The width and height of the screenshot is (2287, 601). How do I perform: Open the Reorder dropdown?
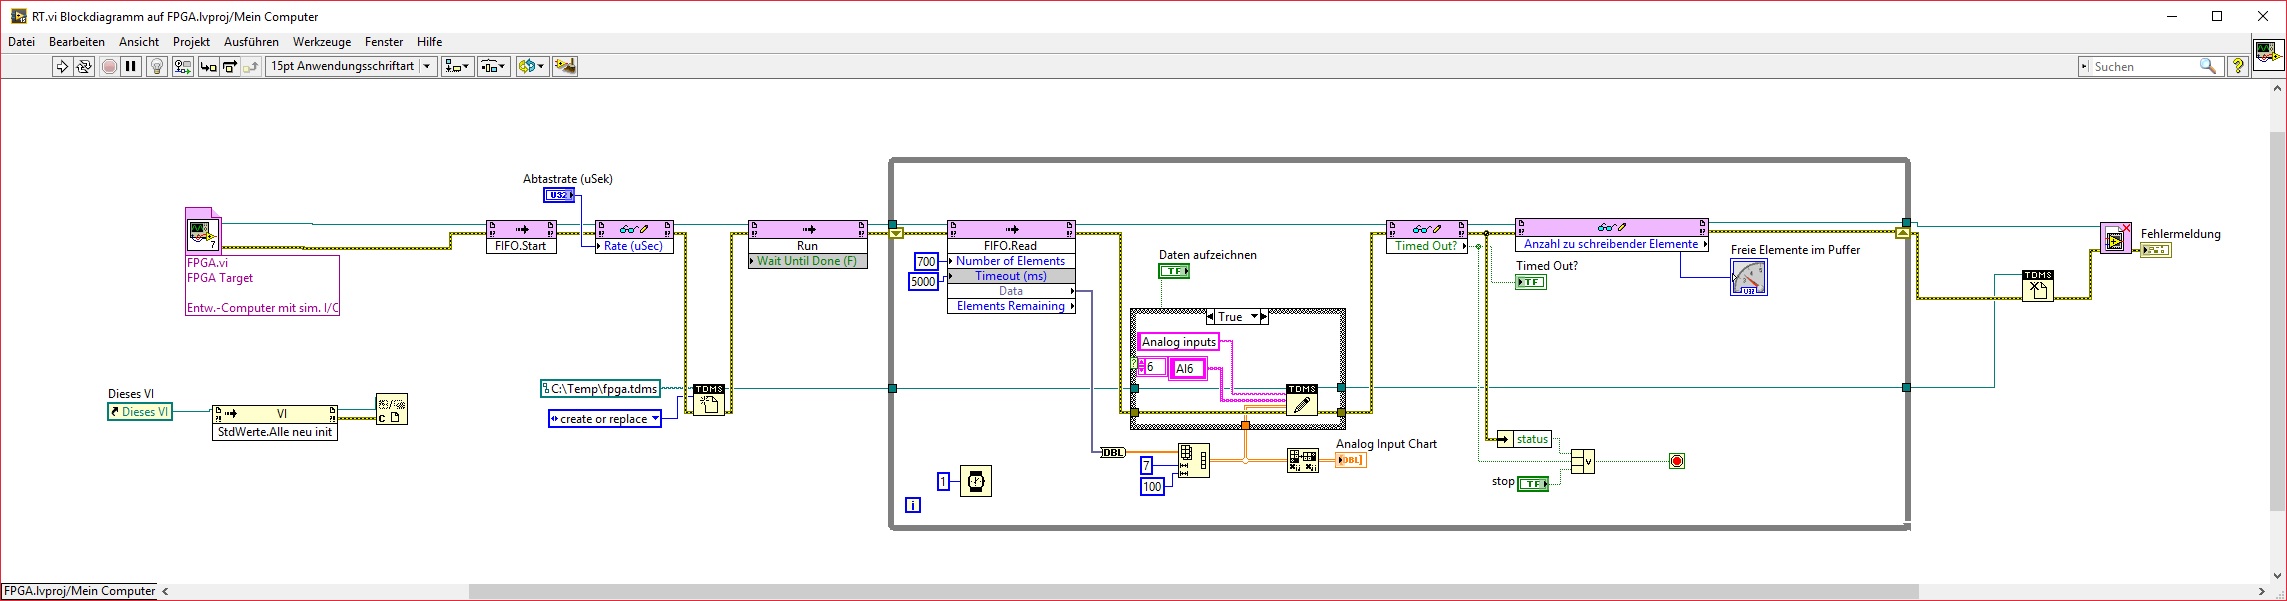[531, 66]
